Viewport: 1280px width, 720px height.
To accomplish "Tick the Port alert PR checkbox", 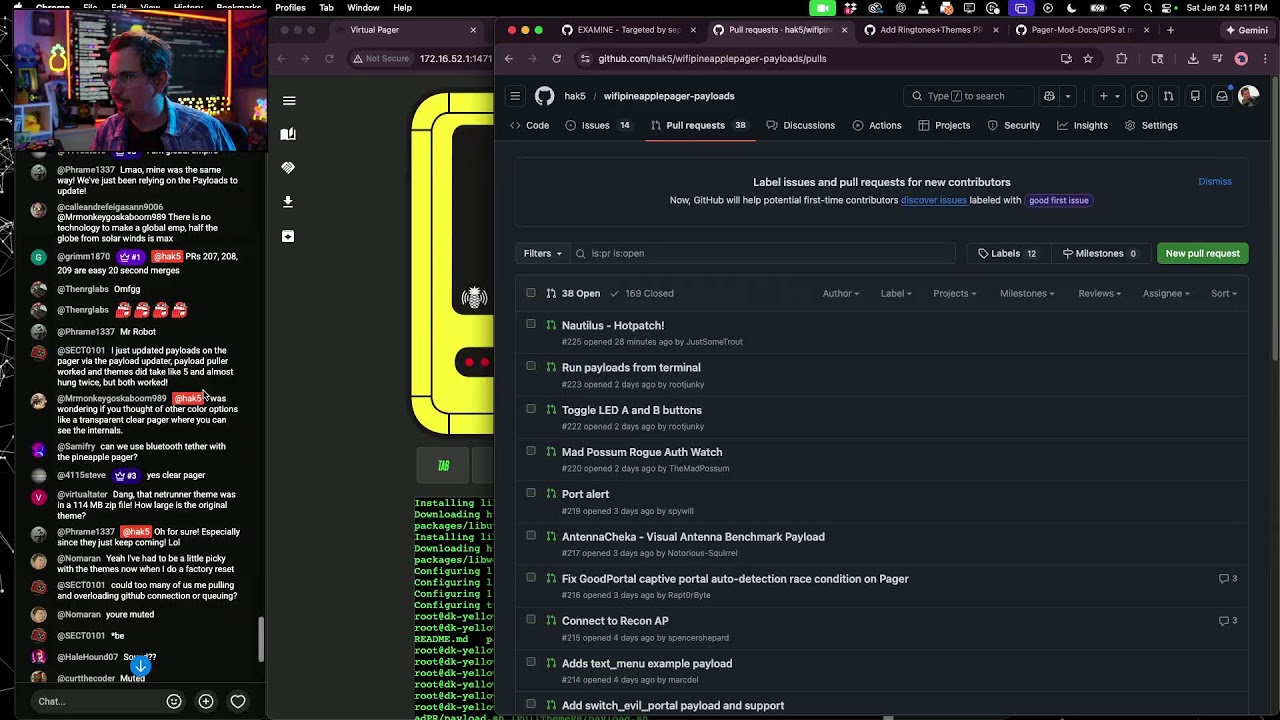I will [531, 493].
